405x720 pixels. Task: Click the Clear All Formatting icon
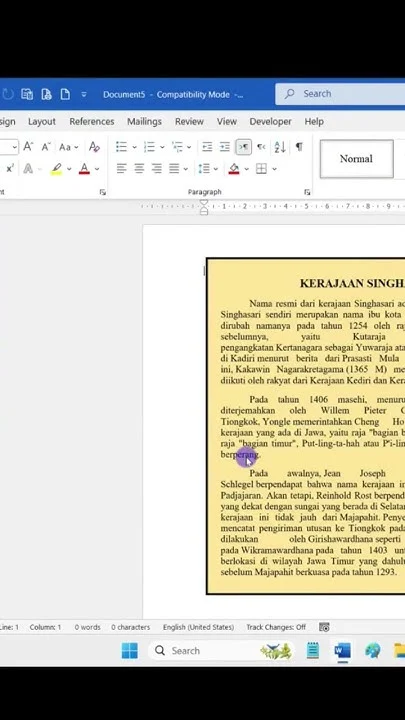[94, 147]
